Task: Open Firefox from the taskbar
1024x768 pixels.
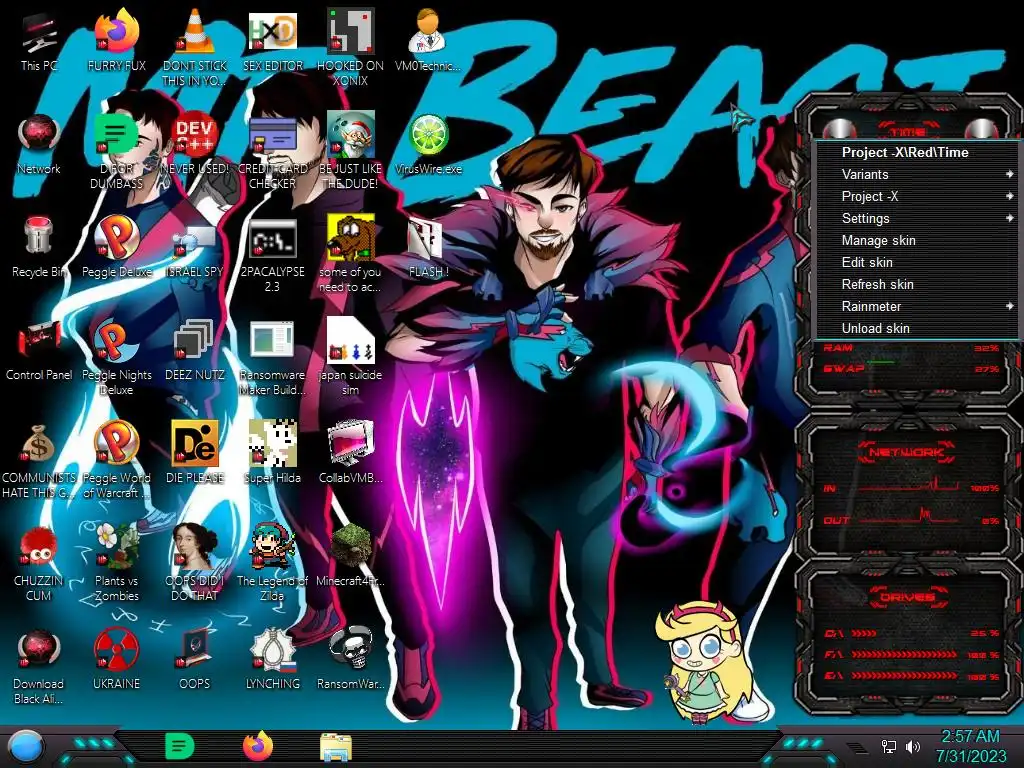Action: click(258, 746)
